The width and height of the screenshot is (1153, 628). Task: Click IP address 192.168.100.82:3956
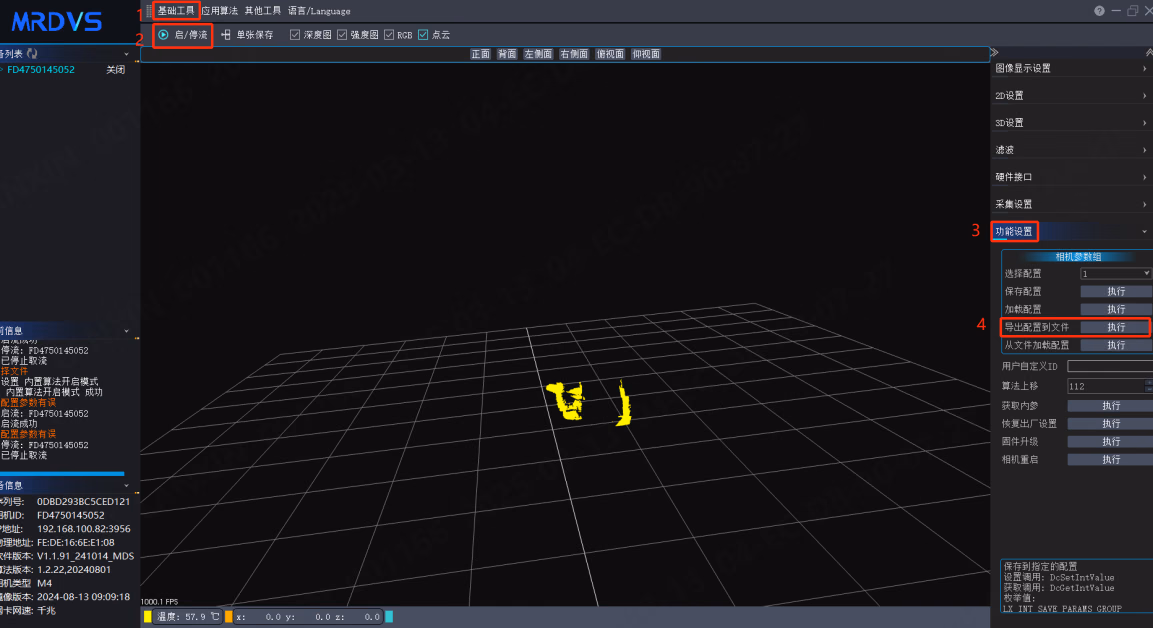click(84, 529)
